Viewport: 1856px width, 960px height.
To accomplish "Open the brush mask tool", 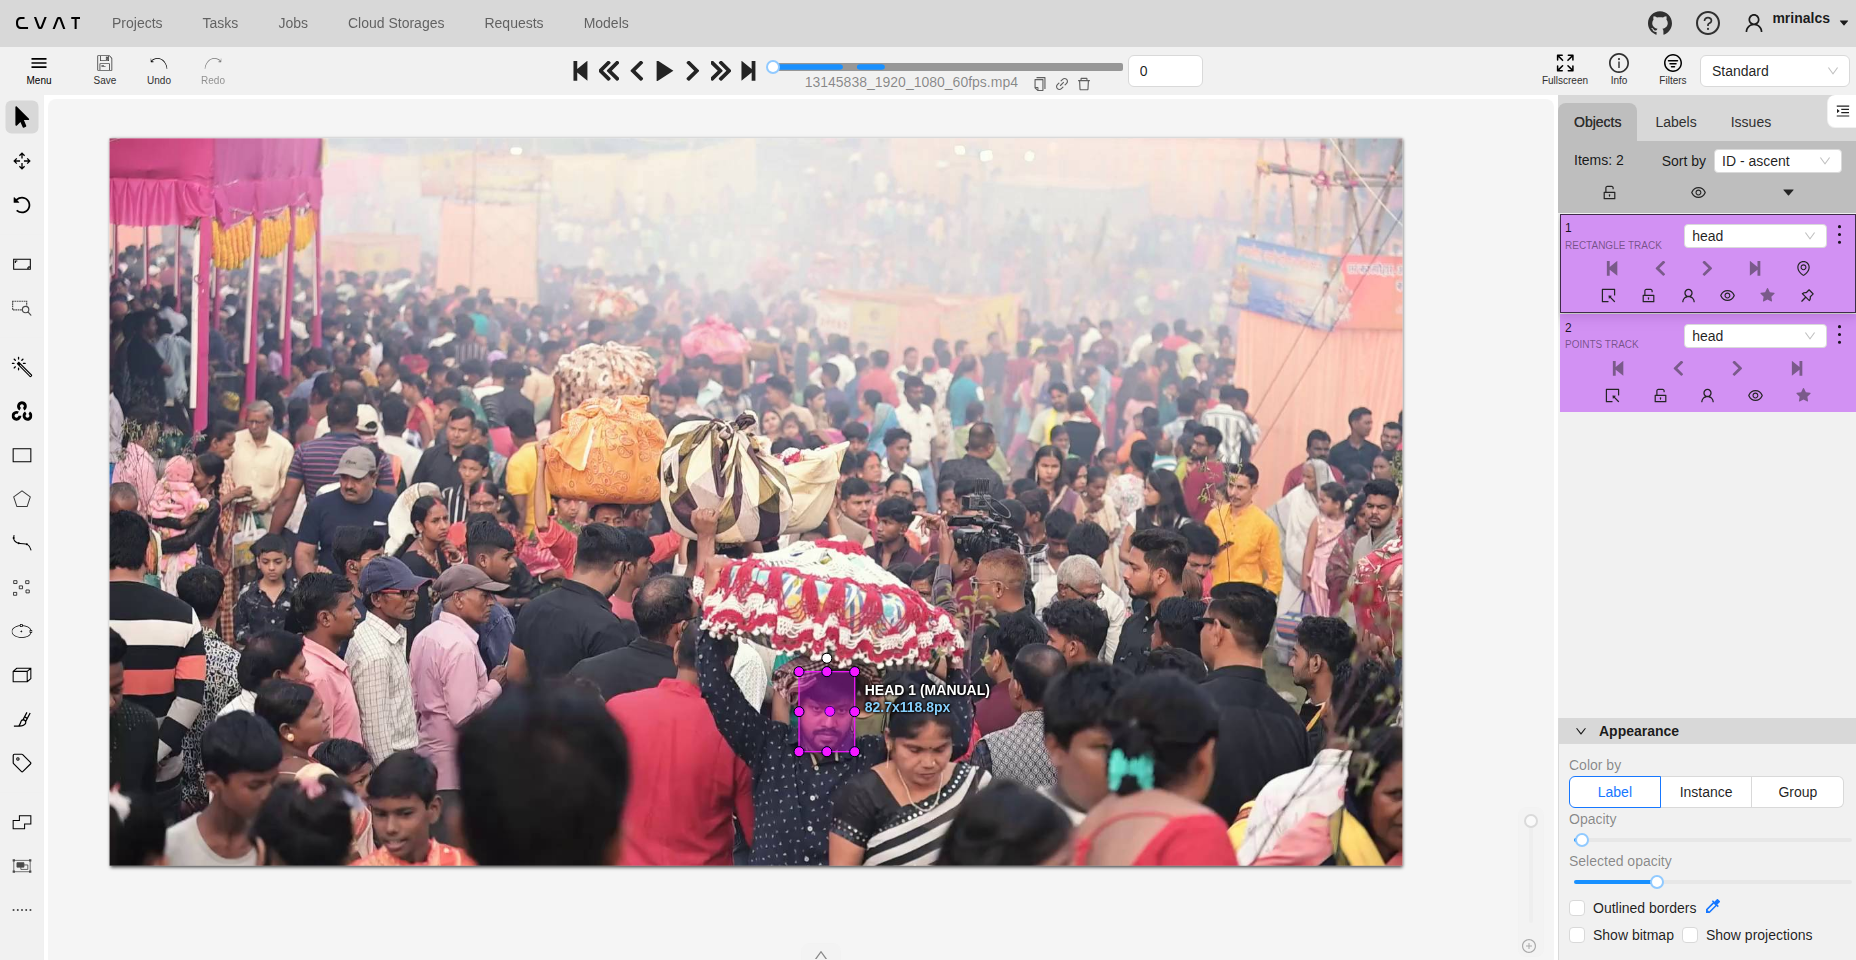I will [x=22, y=719].
